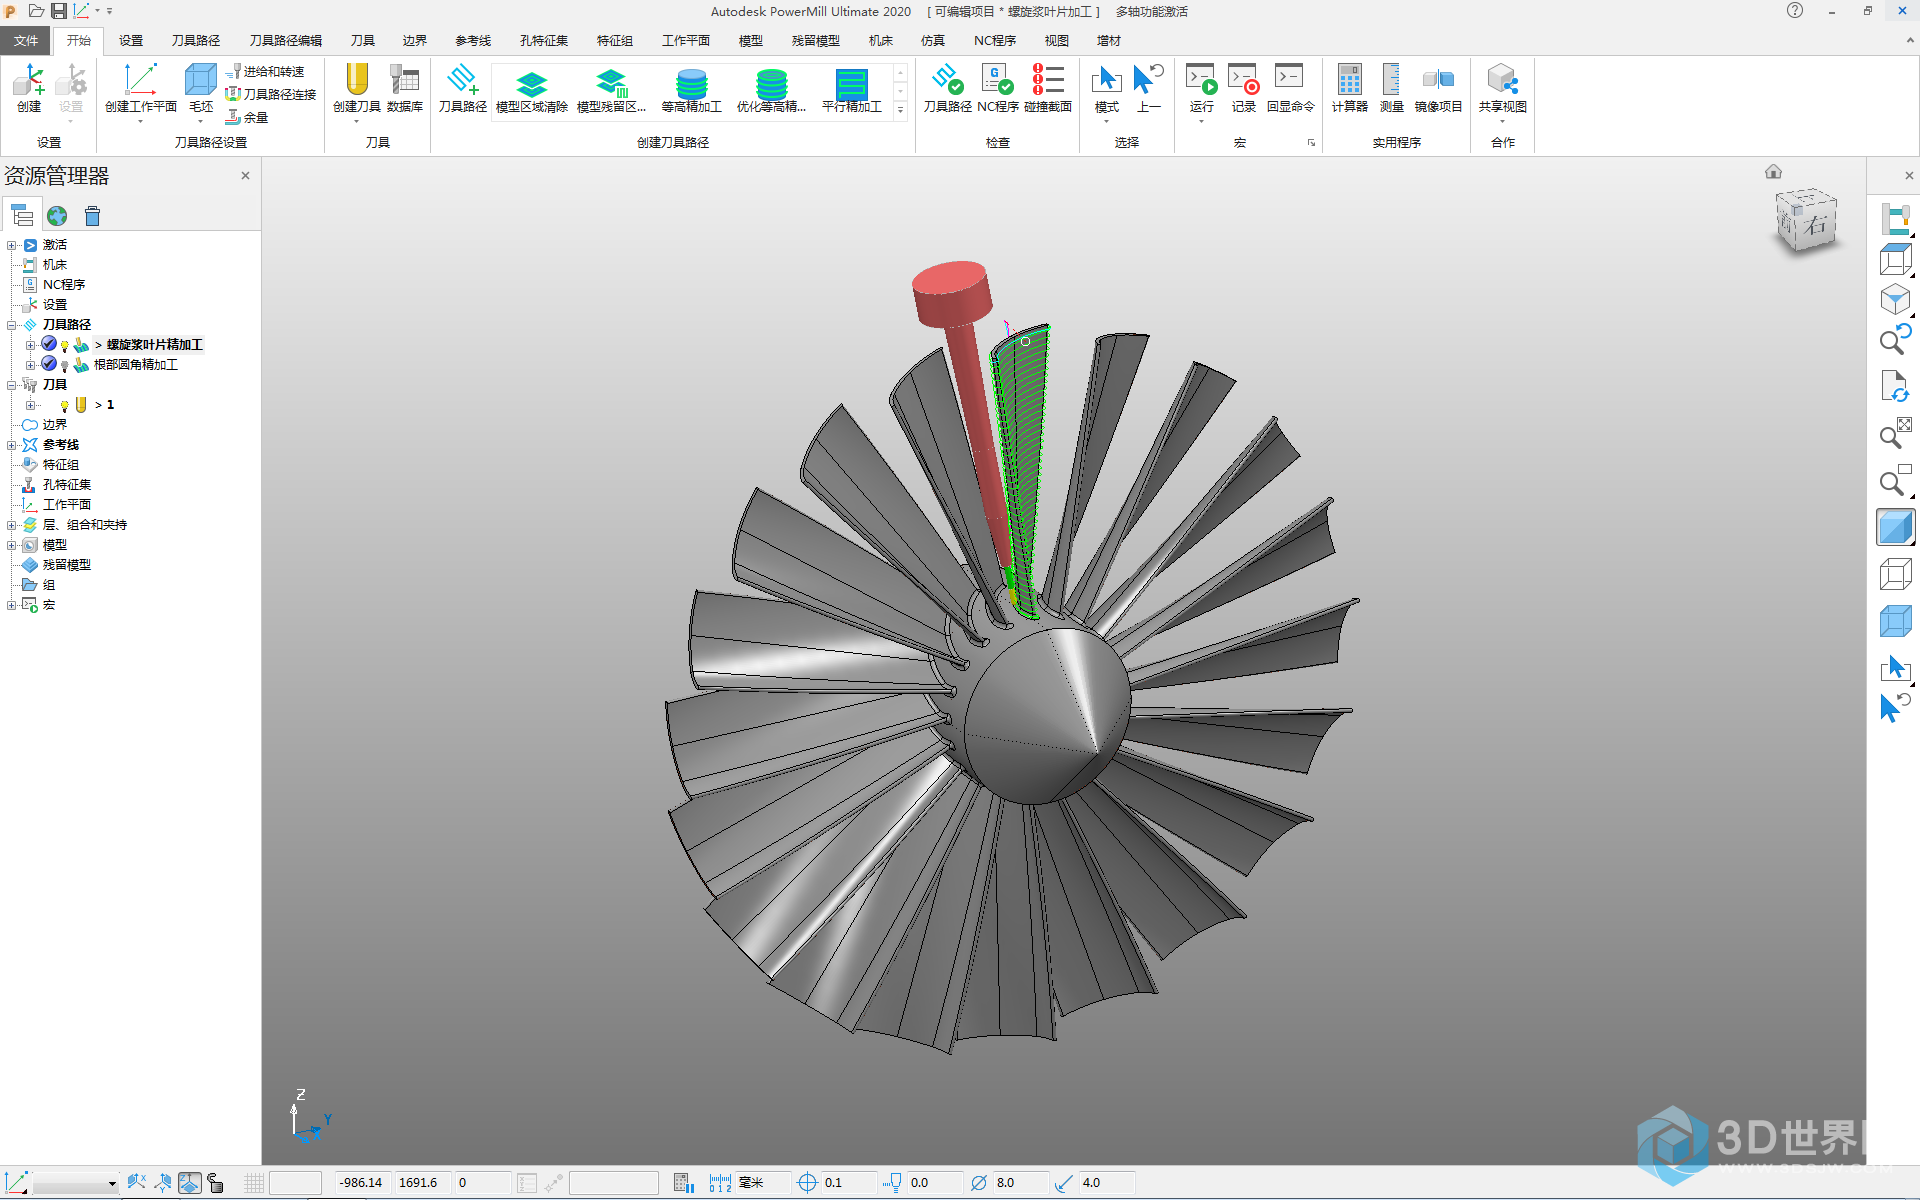Toggle light bulb of 螺旋桨叶片精加工 toolpath

point(65,346)
